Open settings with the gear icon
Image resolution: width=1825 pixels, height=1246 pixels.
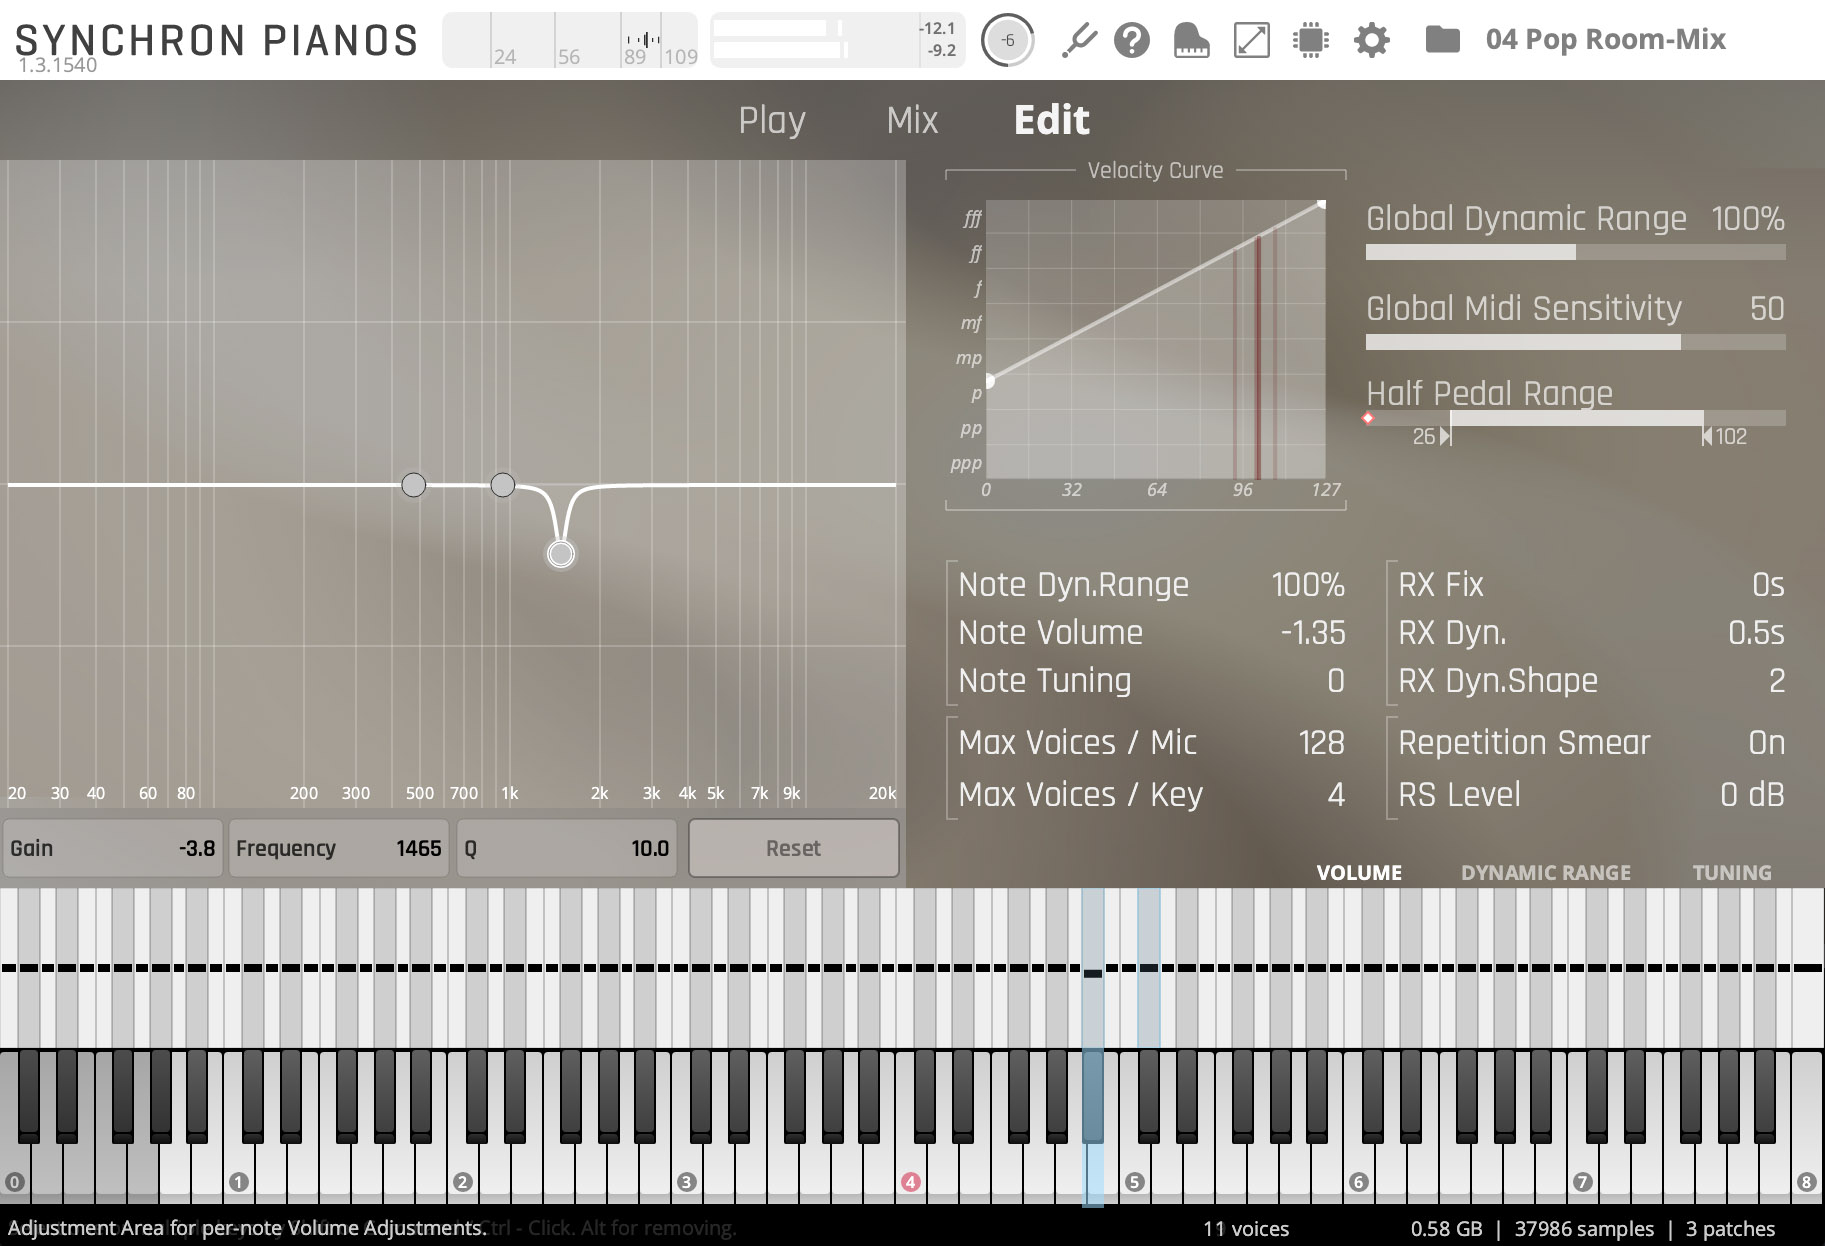(x=1371, y=40)
